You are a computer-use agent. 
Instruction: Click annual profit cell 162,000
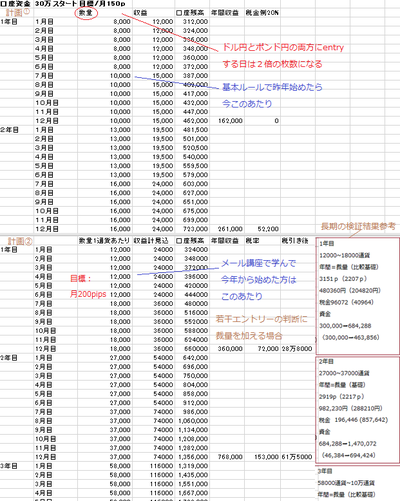coord(230,121)
